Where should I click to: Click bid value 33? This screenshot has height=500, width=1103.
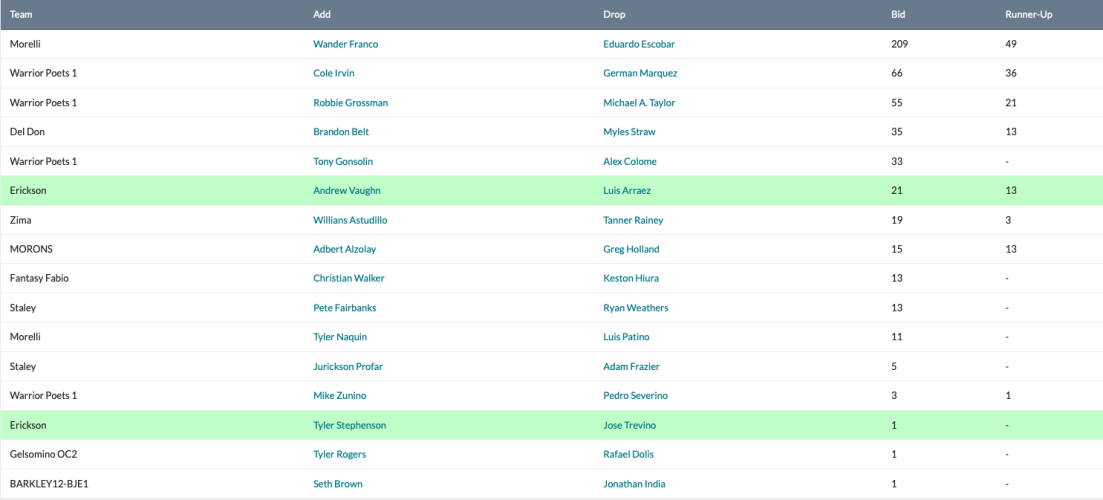coord(897,161)
